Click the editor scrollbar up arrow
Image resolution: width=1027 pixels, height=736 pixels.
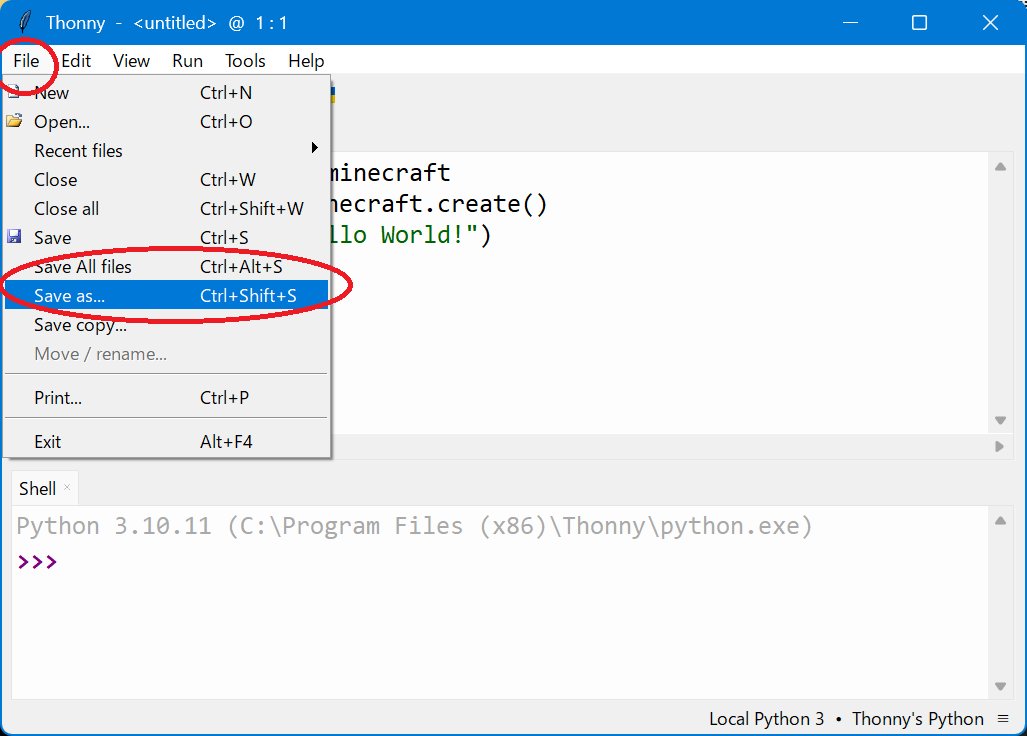click(x=1000, y=166)
